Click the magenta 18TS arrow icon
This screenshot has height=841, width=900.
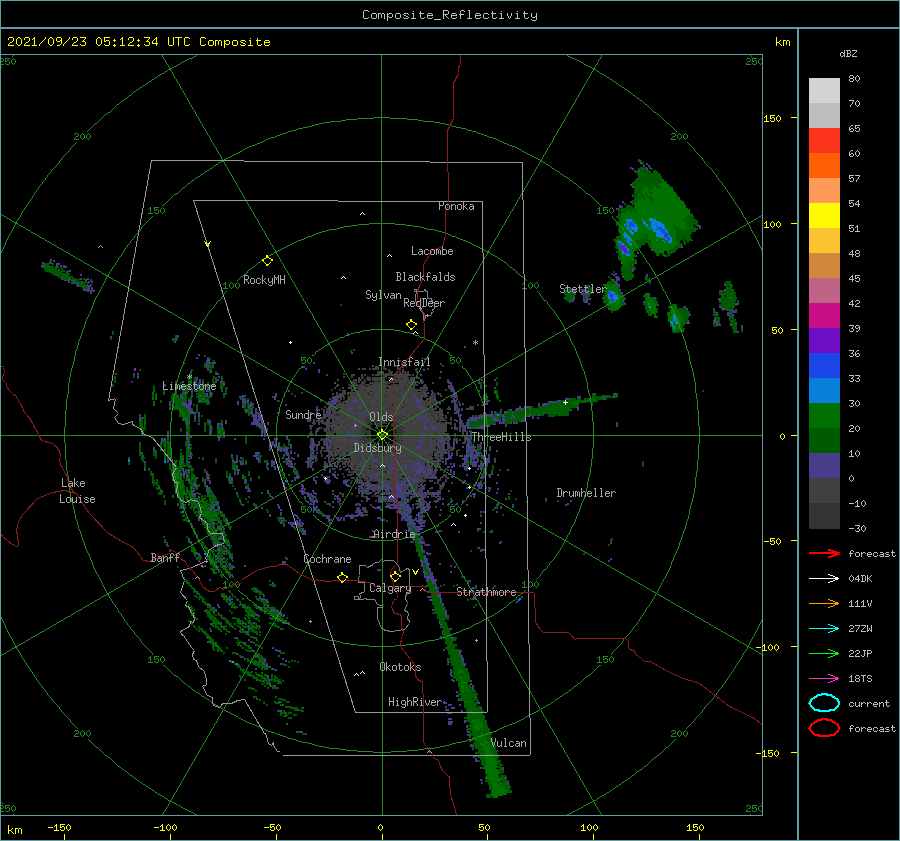pos(824,679)
